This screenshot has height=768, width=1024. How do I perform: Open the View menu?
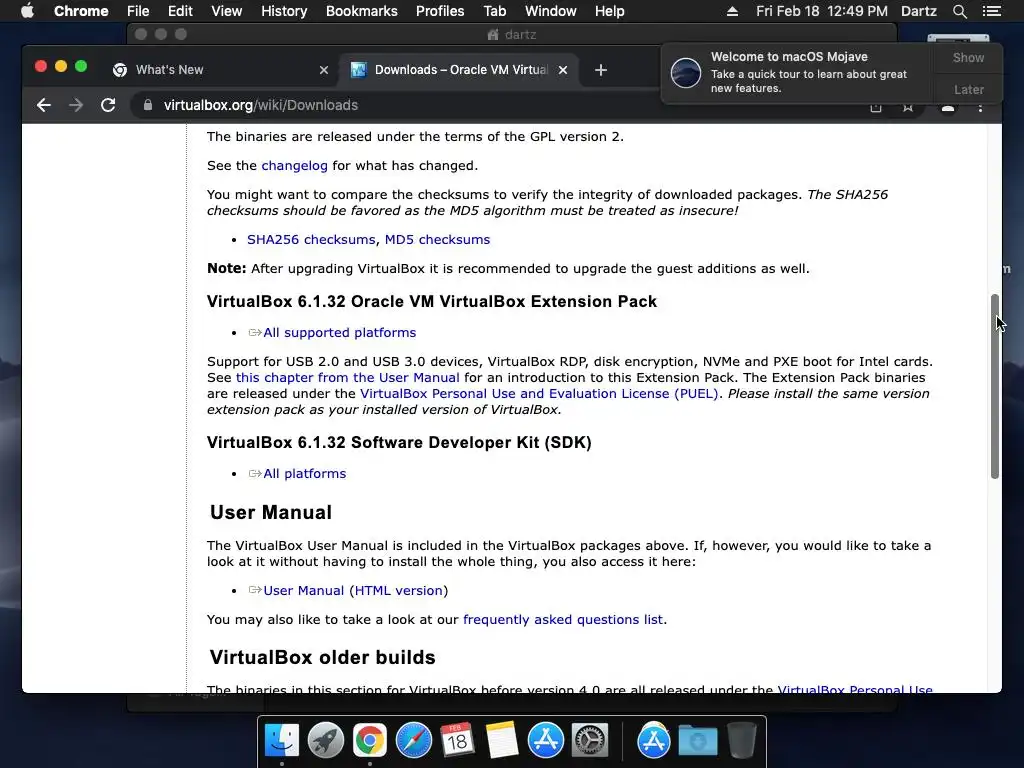point(227,11)
